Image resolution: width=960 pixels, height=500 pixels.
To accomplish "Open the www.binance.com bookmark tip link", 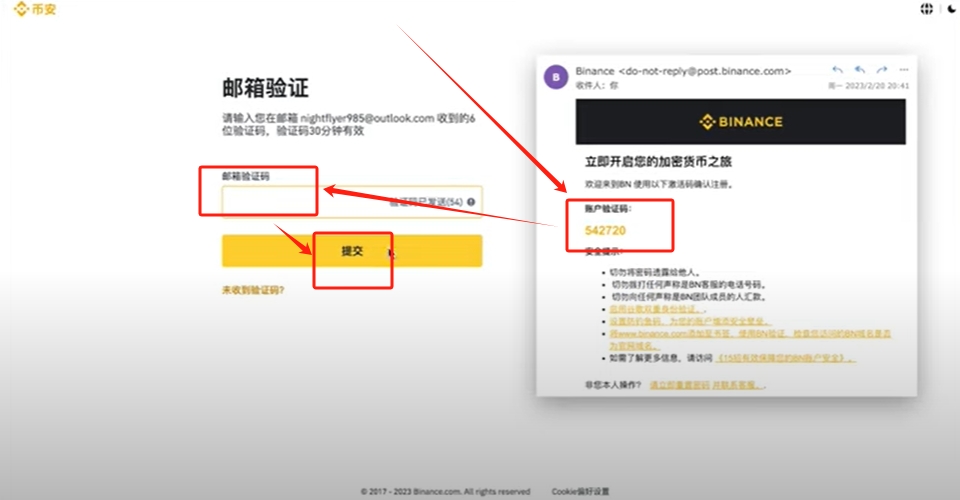I will pos(749,340).
